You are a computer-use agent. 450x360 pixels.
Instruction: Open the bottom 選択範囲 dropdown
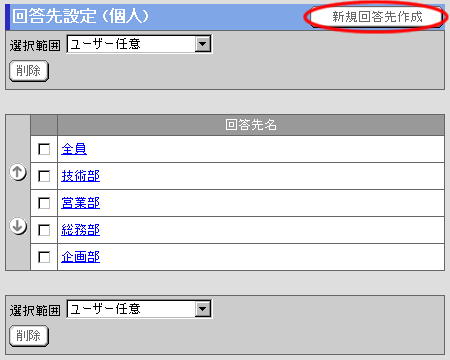point(139,309)
